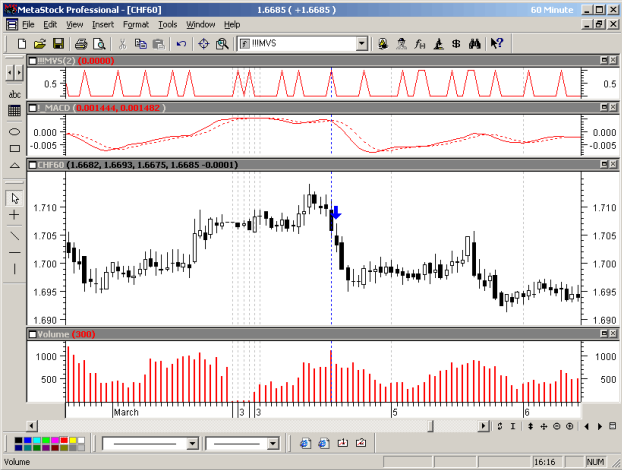Open the View menu
622x470 pixels.
tap(75, 25)
